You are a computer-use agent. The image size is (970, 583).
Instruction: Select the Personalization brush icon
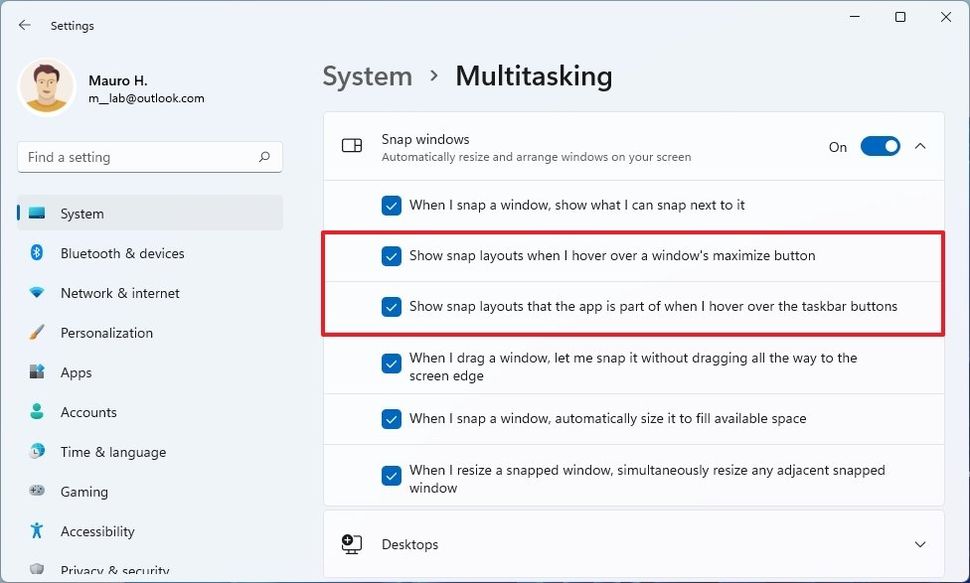(x=37, y=332)
